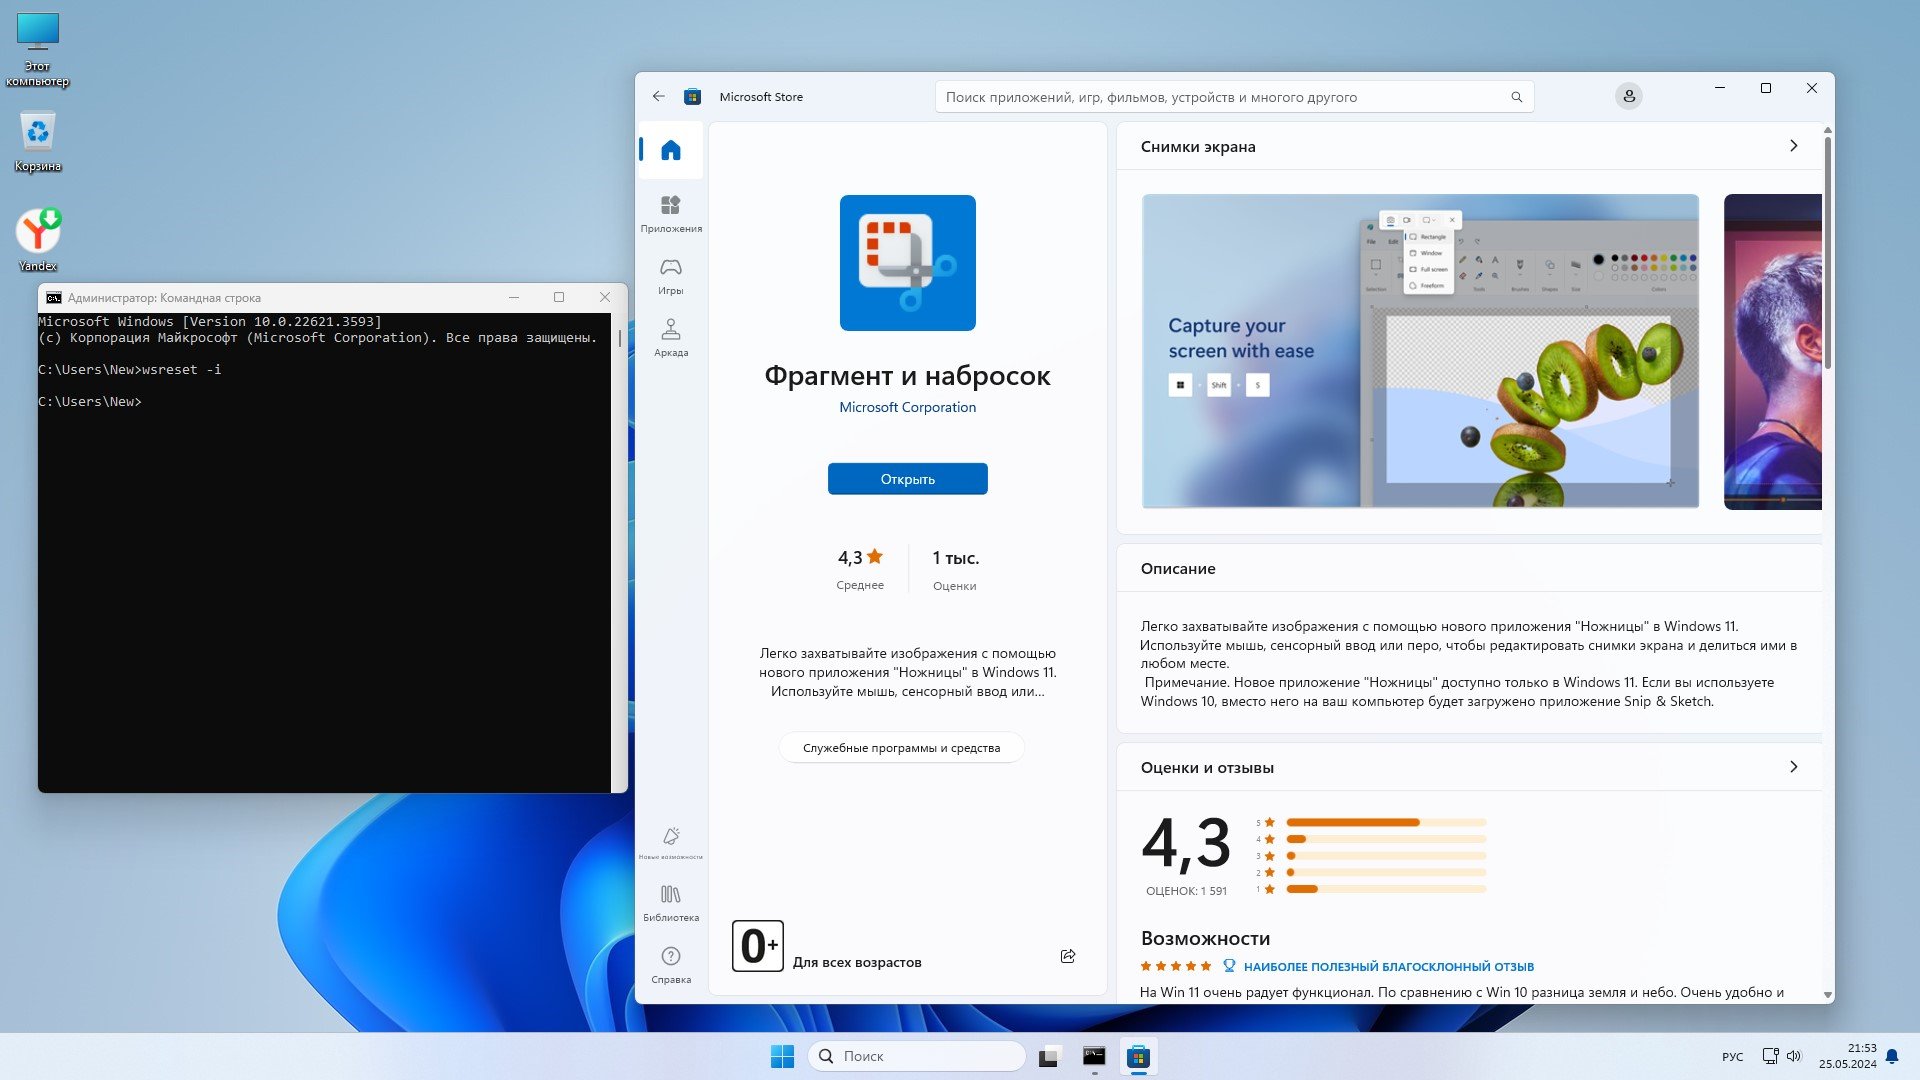The image size is (1920, 1080).
Task: Click Служебные программы и средства category tag
Action: tap(901, 748)
